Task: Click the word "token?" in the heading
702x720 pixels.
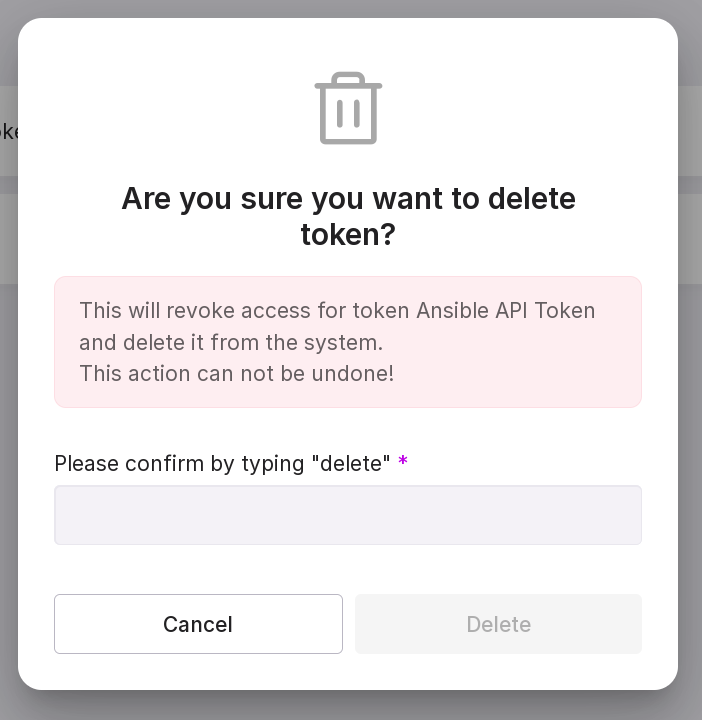Action: tap(348, 234)
